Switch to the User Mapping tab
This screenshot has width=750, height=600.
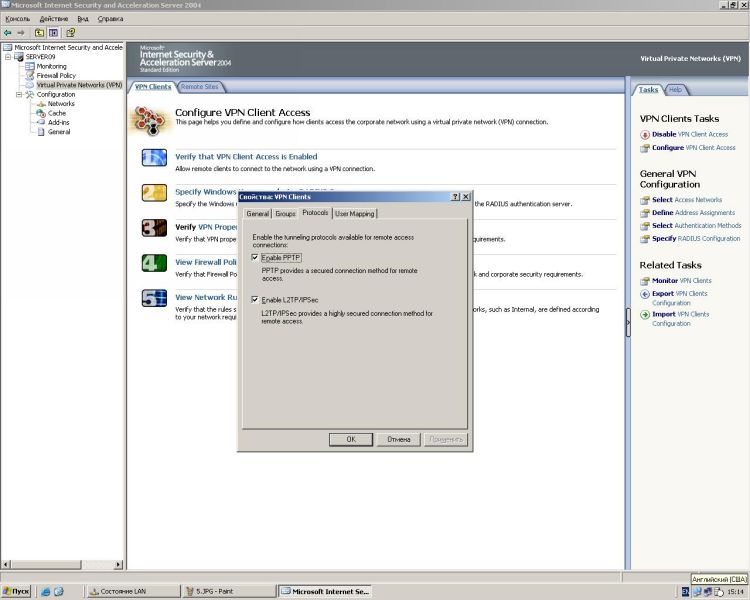pos(354,213)
